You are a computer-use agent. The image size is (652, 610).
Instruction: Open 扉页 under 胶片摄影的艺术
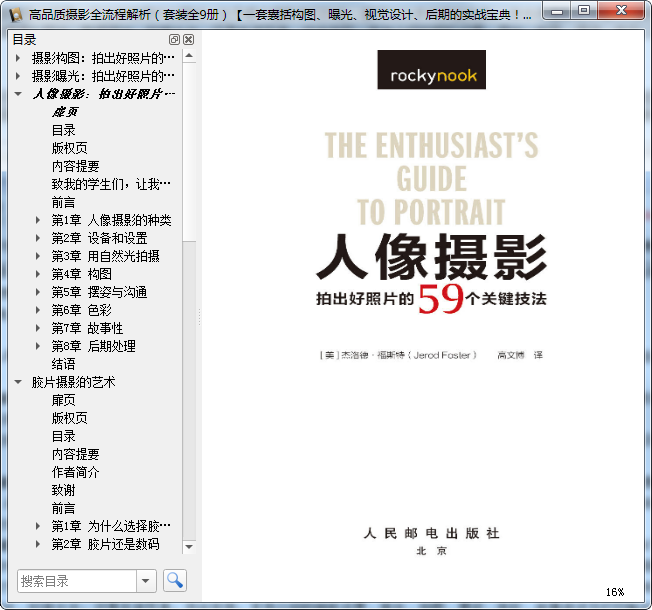click(63, 400)
